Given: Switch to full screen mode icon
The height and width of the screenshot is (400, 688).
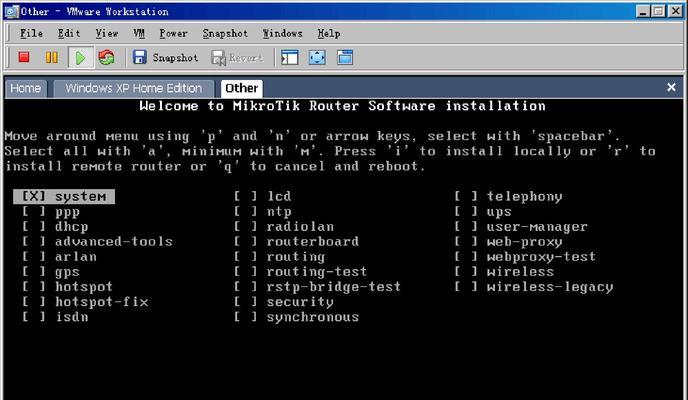Looking at the screenshot, I should point(317,57).
